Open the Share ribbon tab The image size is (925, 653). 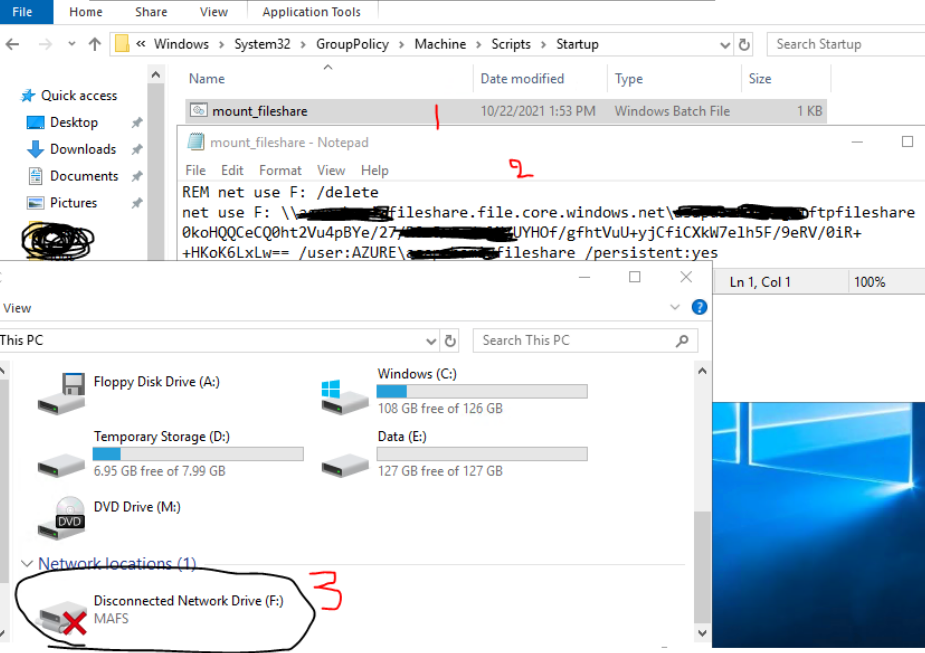pos(151,12)
